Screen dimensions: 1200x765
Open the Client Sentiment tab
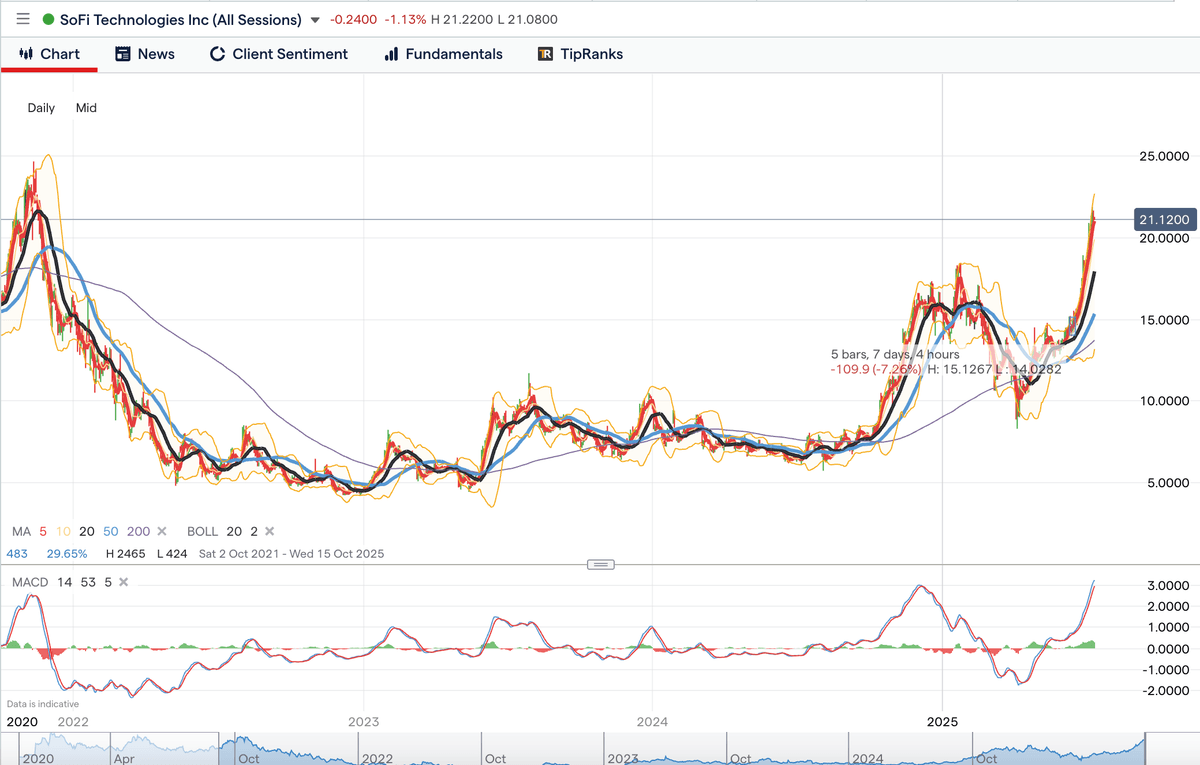[279, 54]
